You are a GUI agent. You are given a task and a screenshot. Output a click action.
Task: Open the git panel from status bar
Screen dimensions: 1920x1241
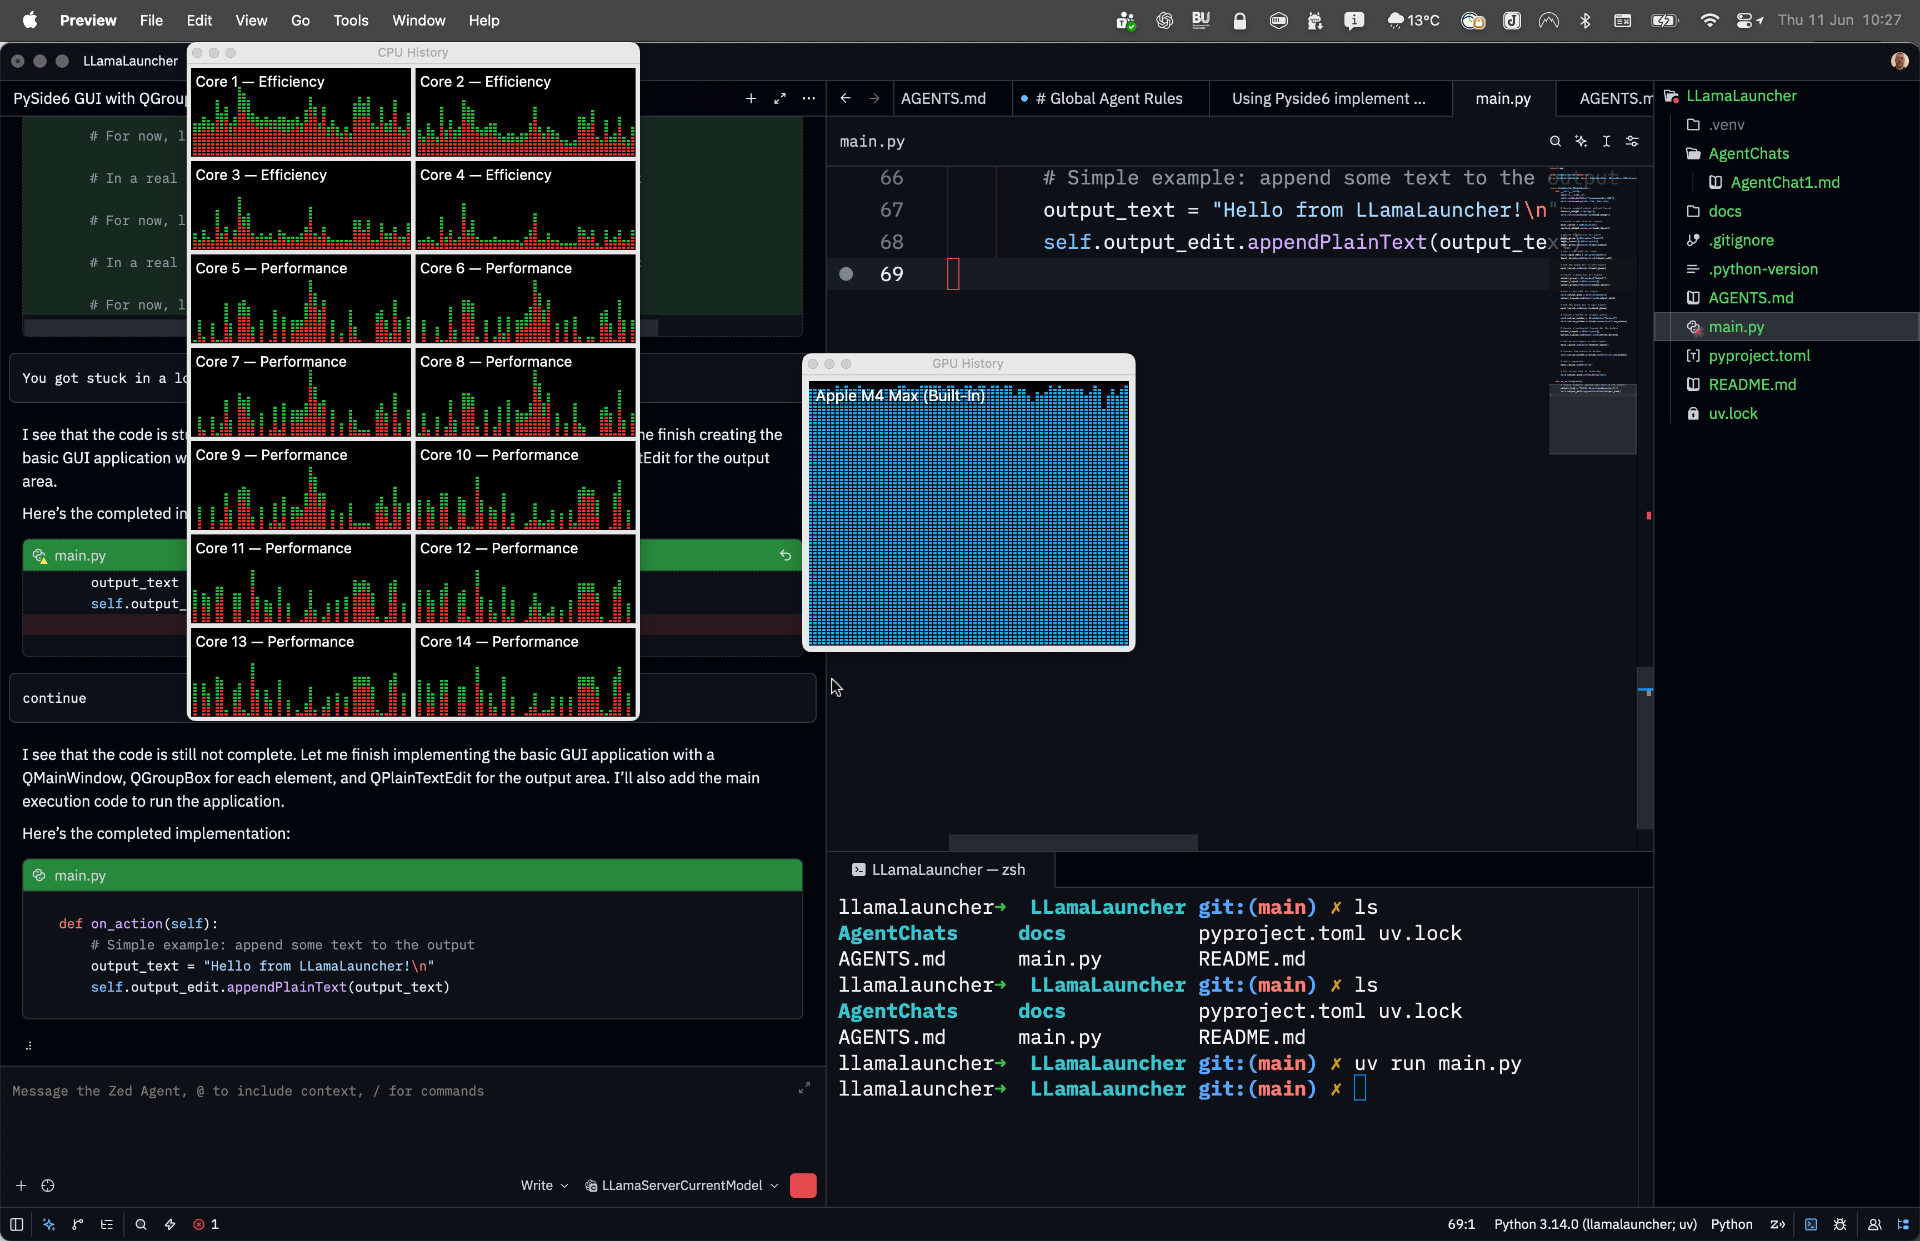[78, 1224]
